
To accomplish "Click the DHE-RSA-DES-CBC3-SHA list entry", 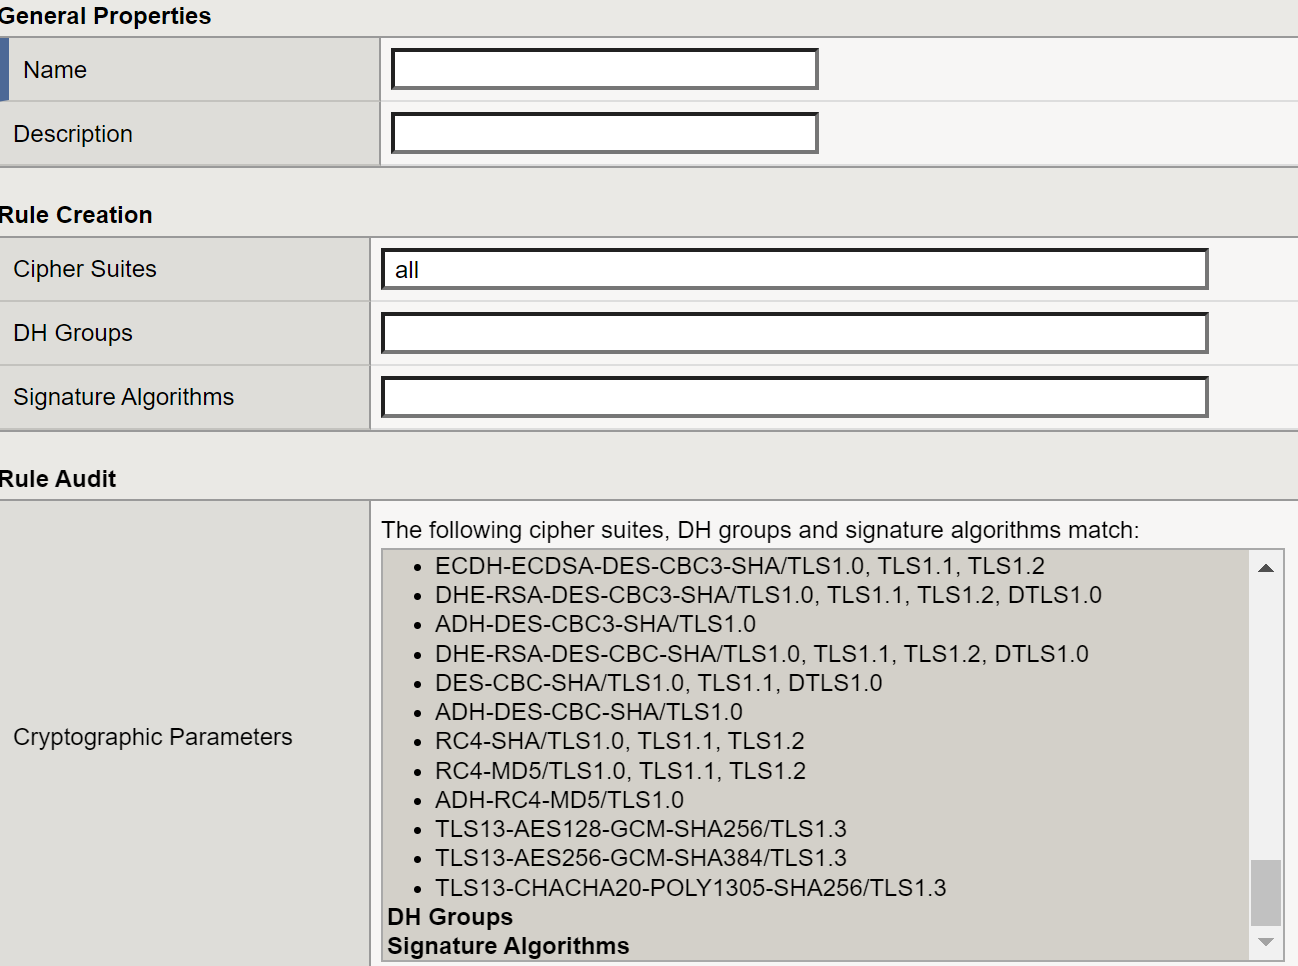I will coord(767,595).
